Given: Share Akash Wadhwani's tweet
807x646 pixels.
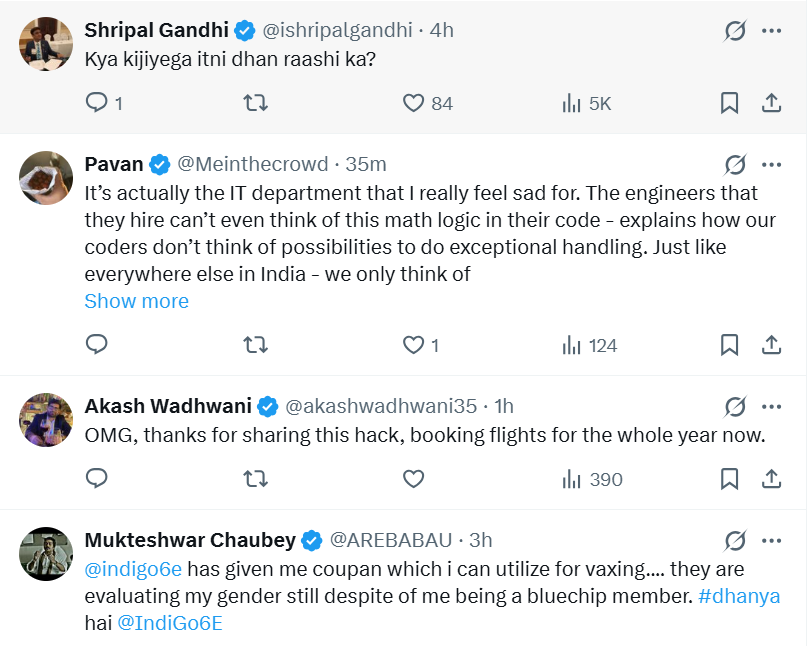Looking at the screenshot, I should click(x=772, y=480).
